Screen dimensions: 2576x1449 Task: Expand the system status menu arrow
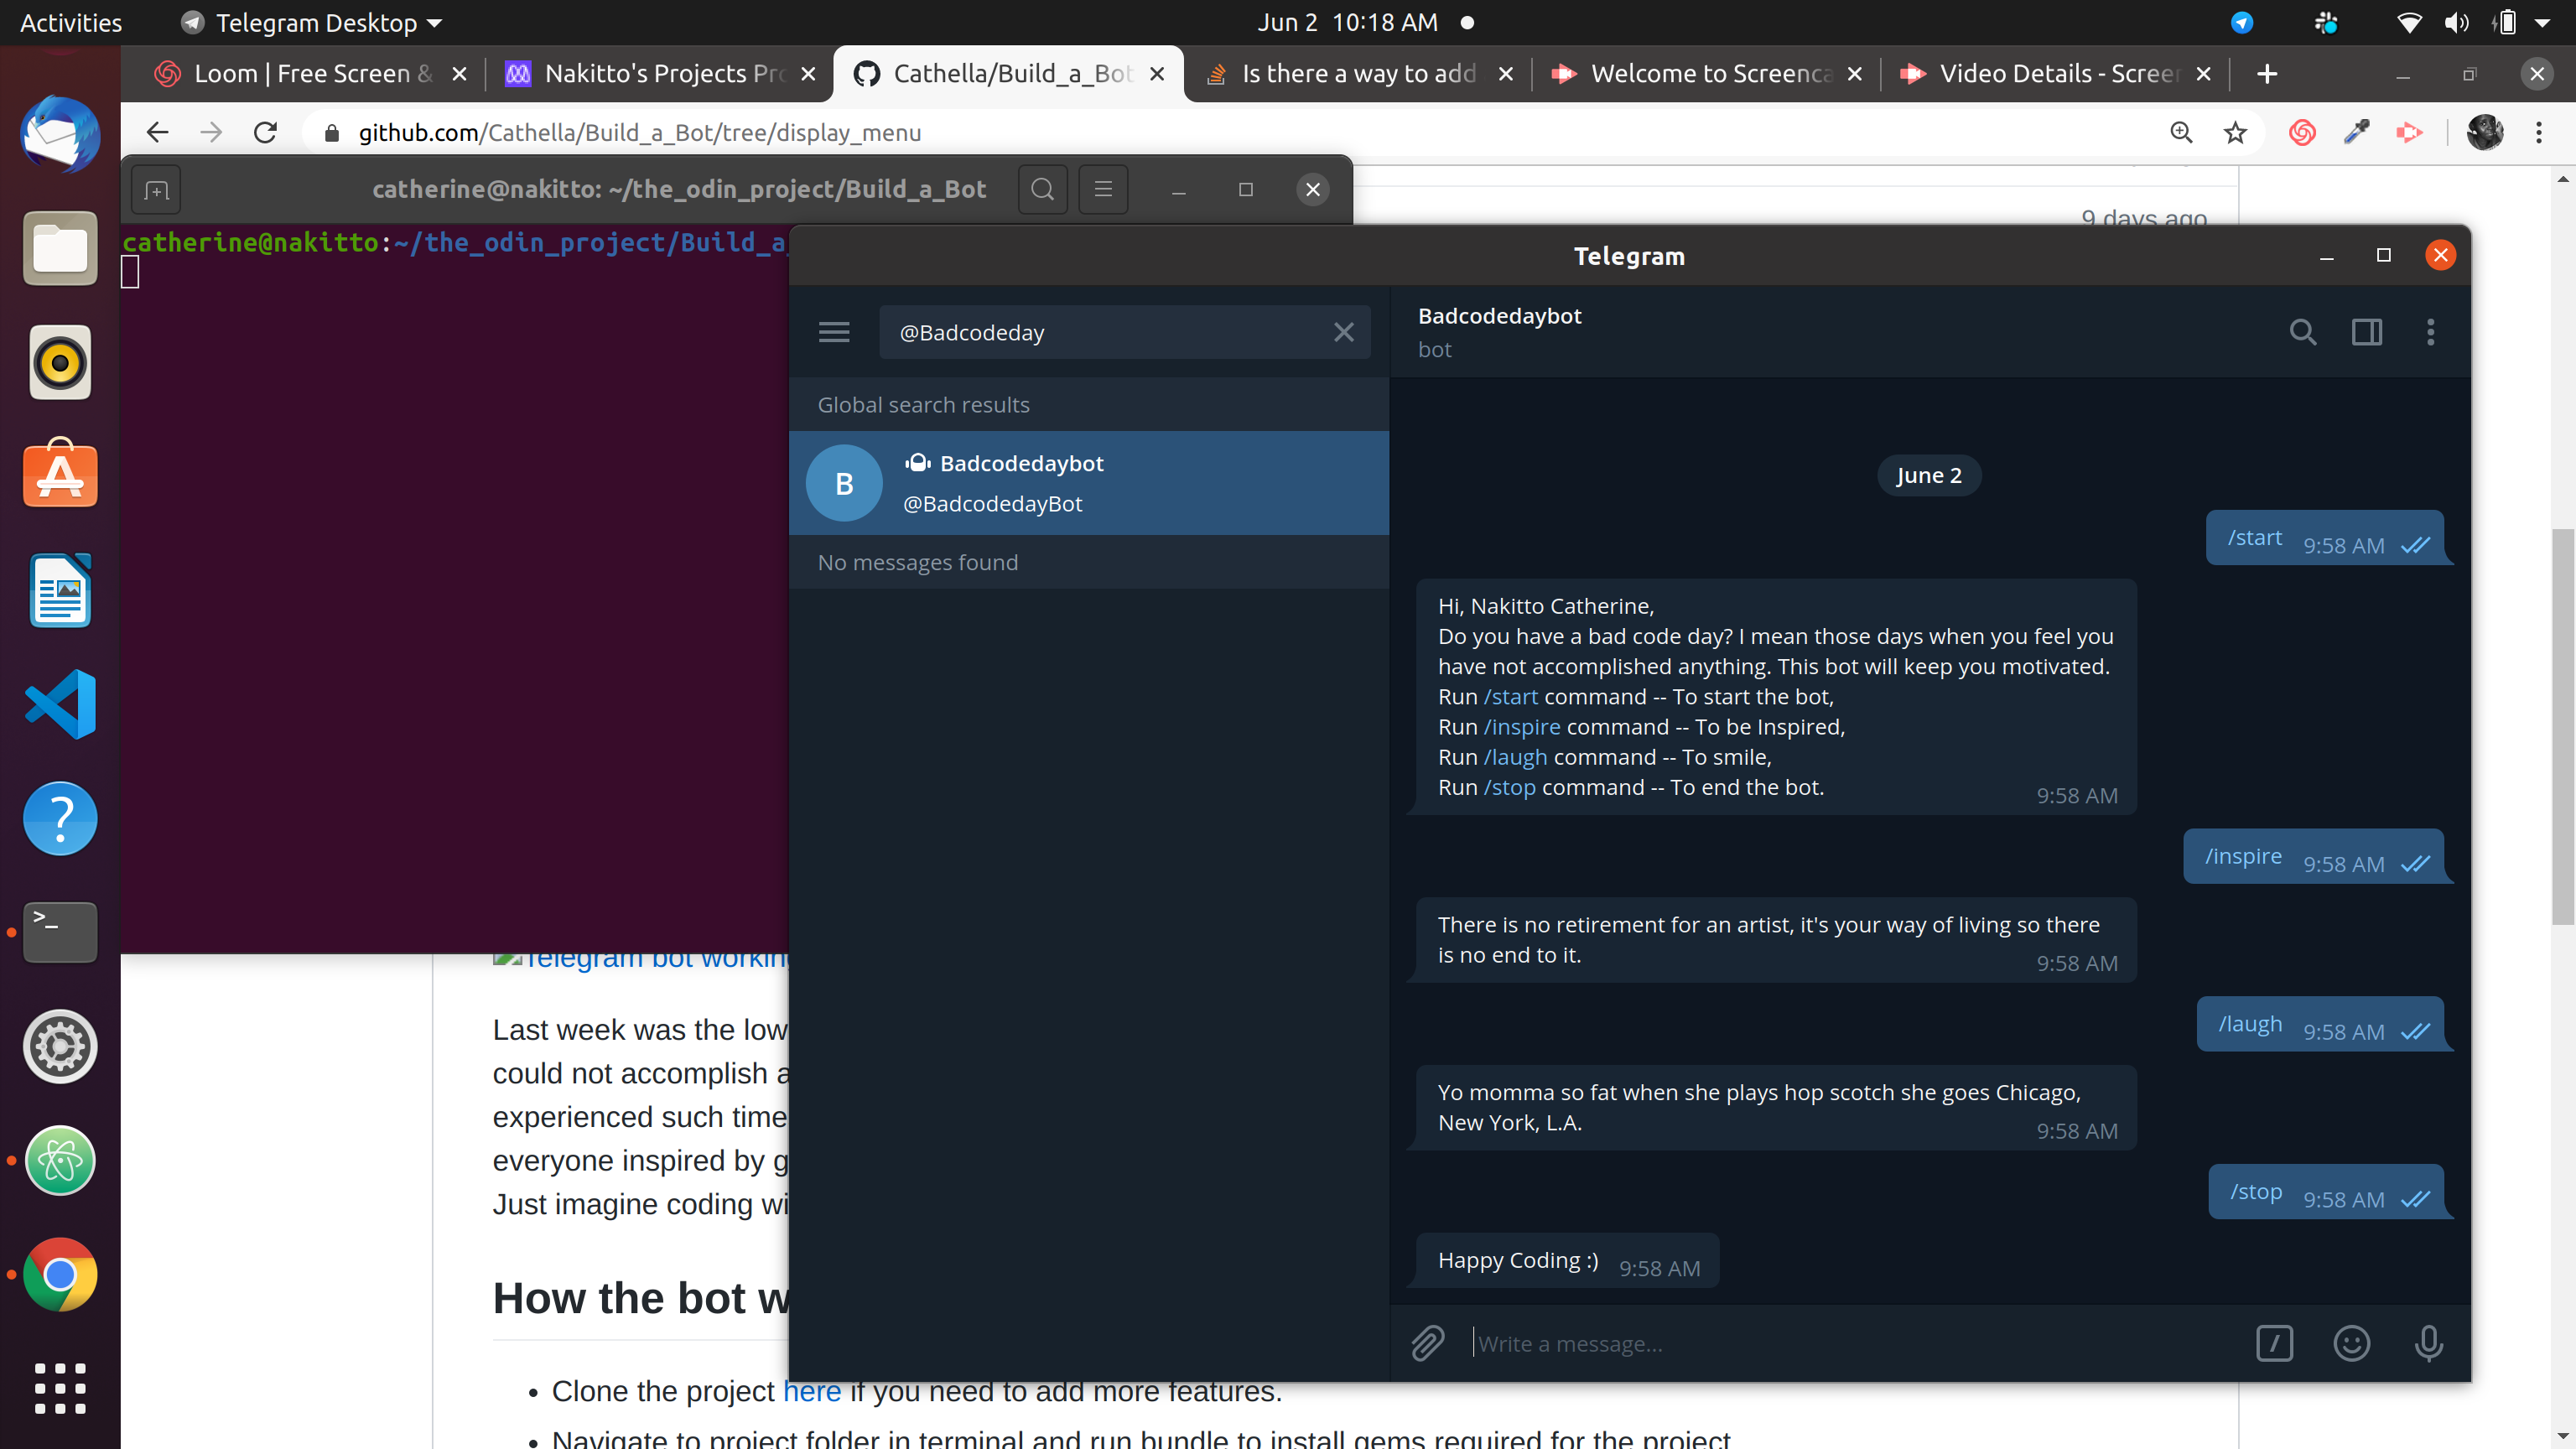(2542, 22)
